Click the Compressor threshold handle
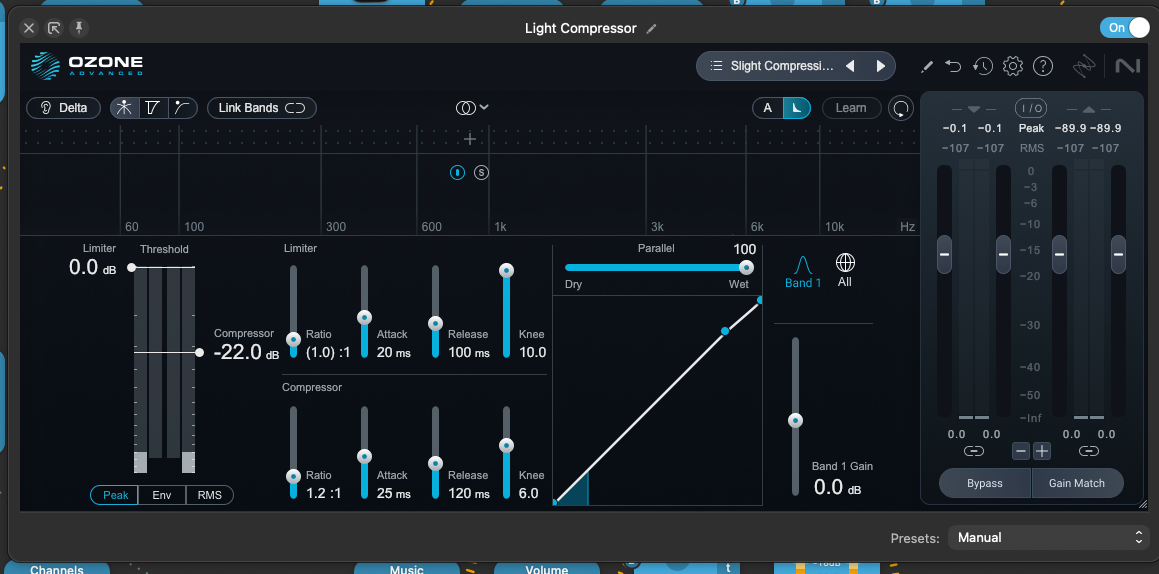The width and height of the screenshot is (1159, 574). (x=200, y=353)
